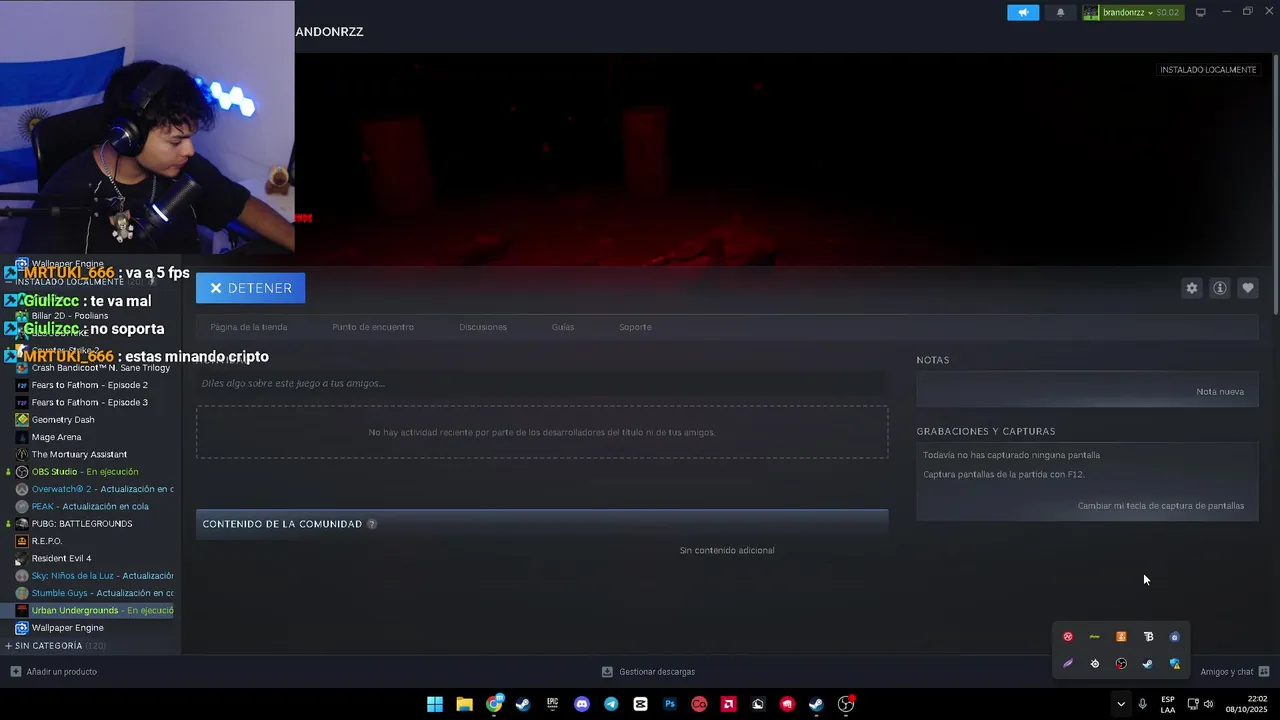Open help icon beside Contenido de la comunidad
This screenshot has width=1280, height=720.
point(372,524)
